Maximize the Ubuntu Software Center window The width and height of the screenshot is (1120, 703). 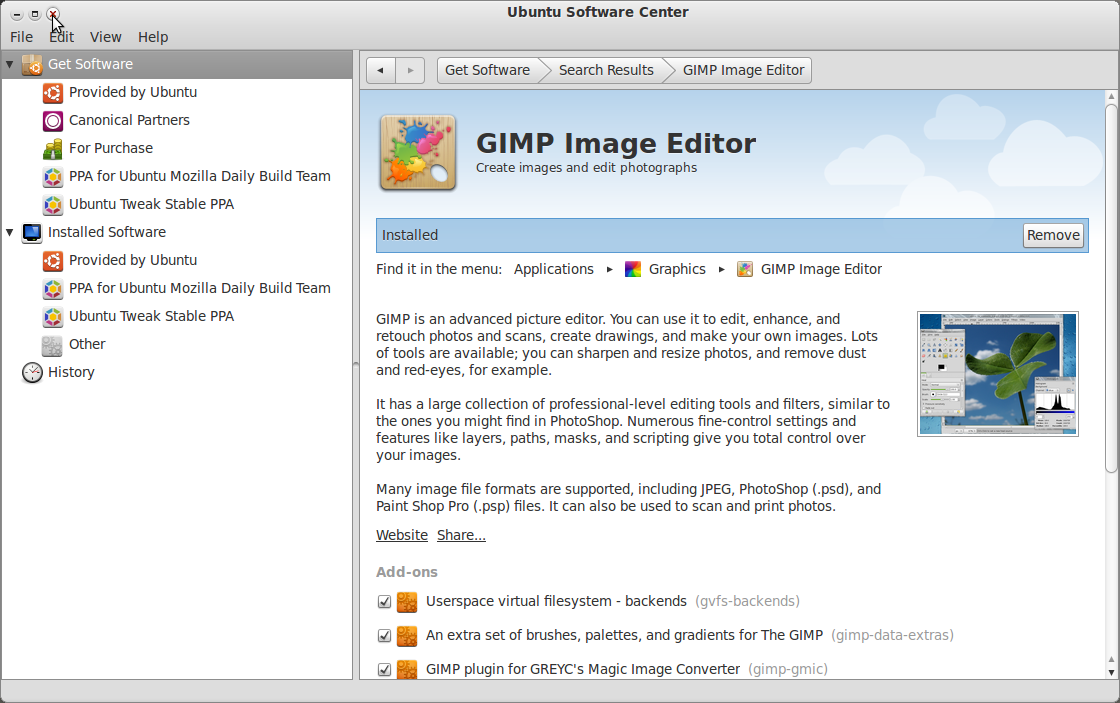point(34,14)
